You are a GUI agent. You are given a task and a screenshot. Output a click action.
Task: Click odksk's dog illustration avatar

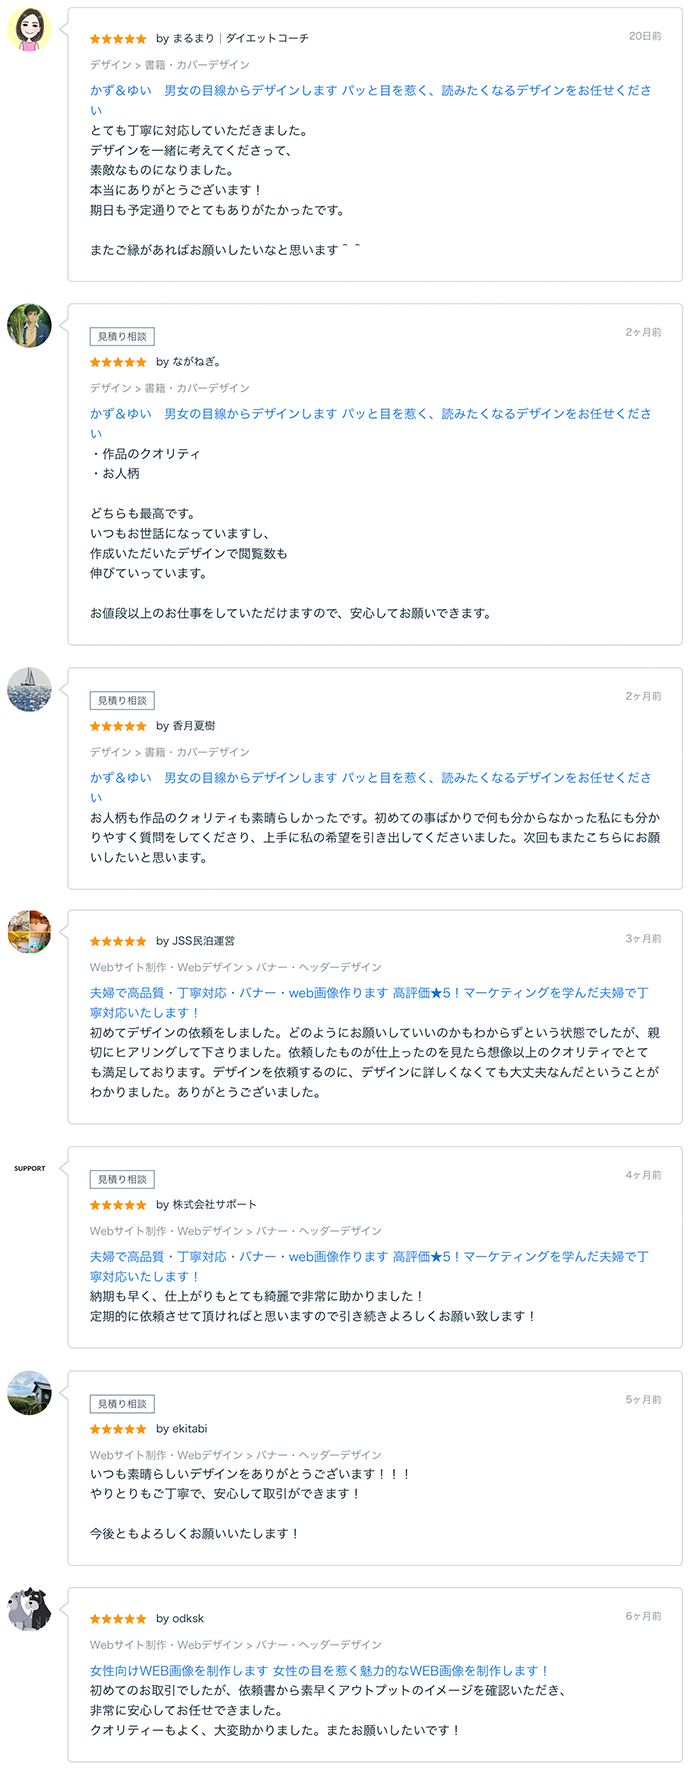tap(29, 1608)
